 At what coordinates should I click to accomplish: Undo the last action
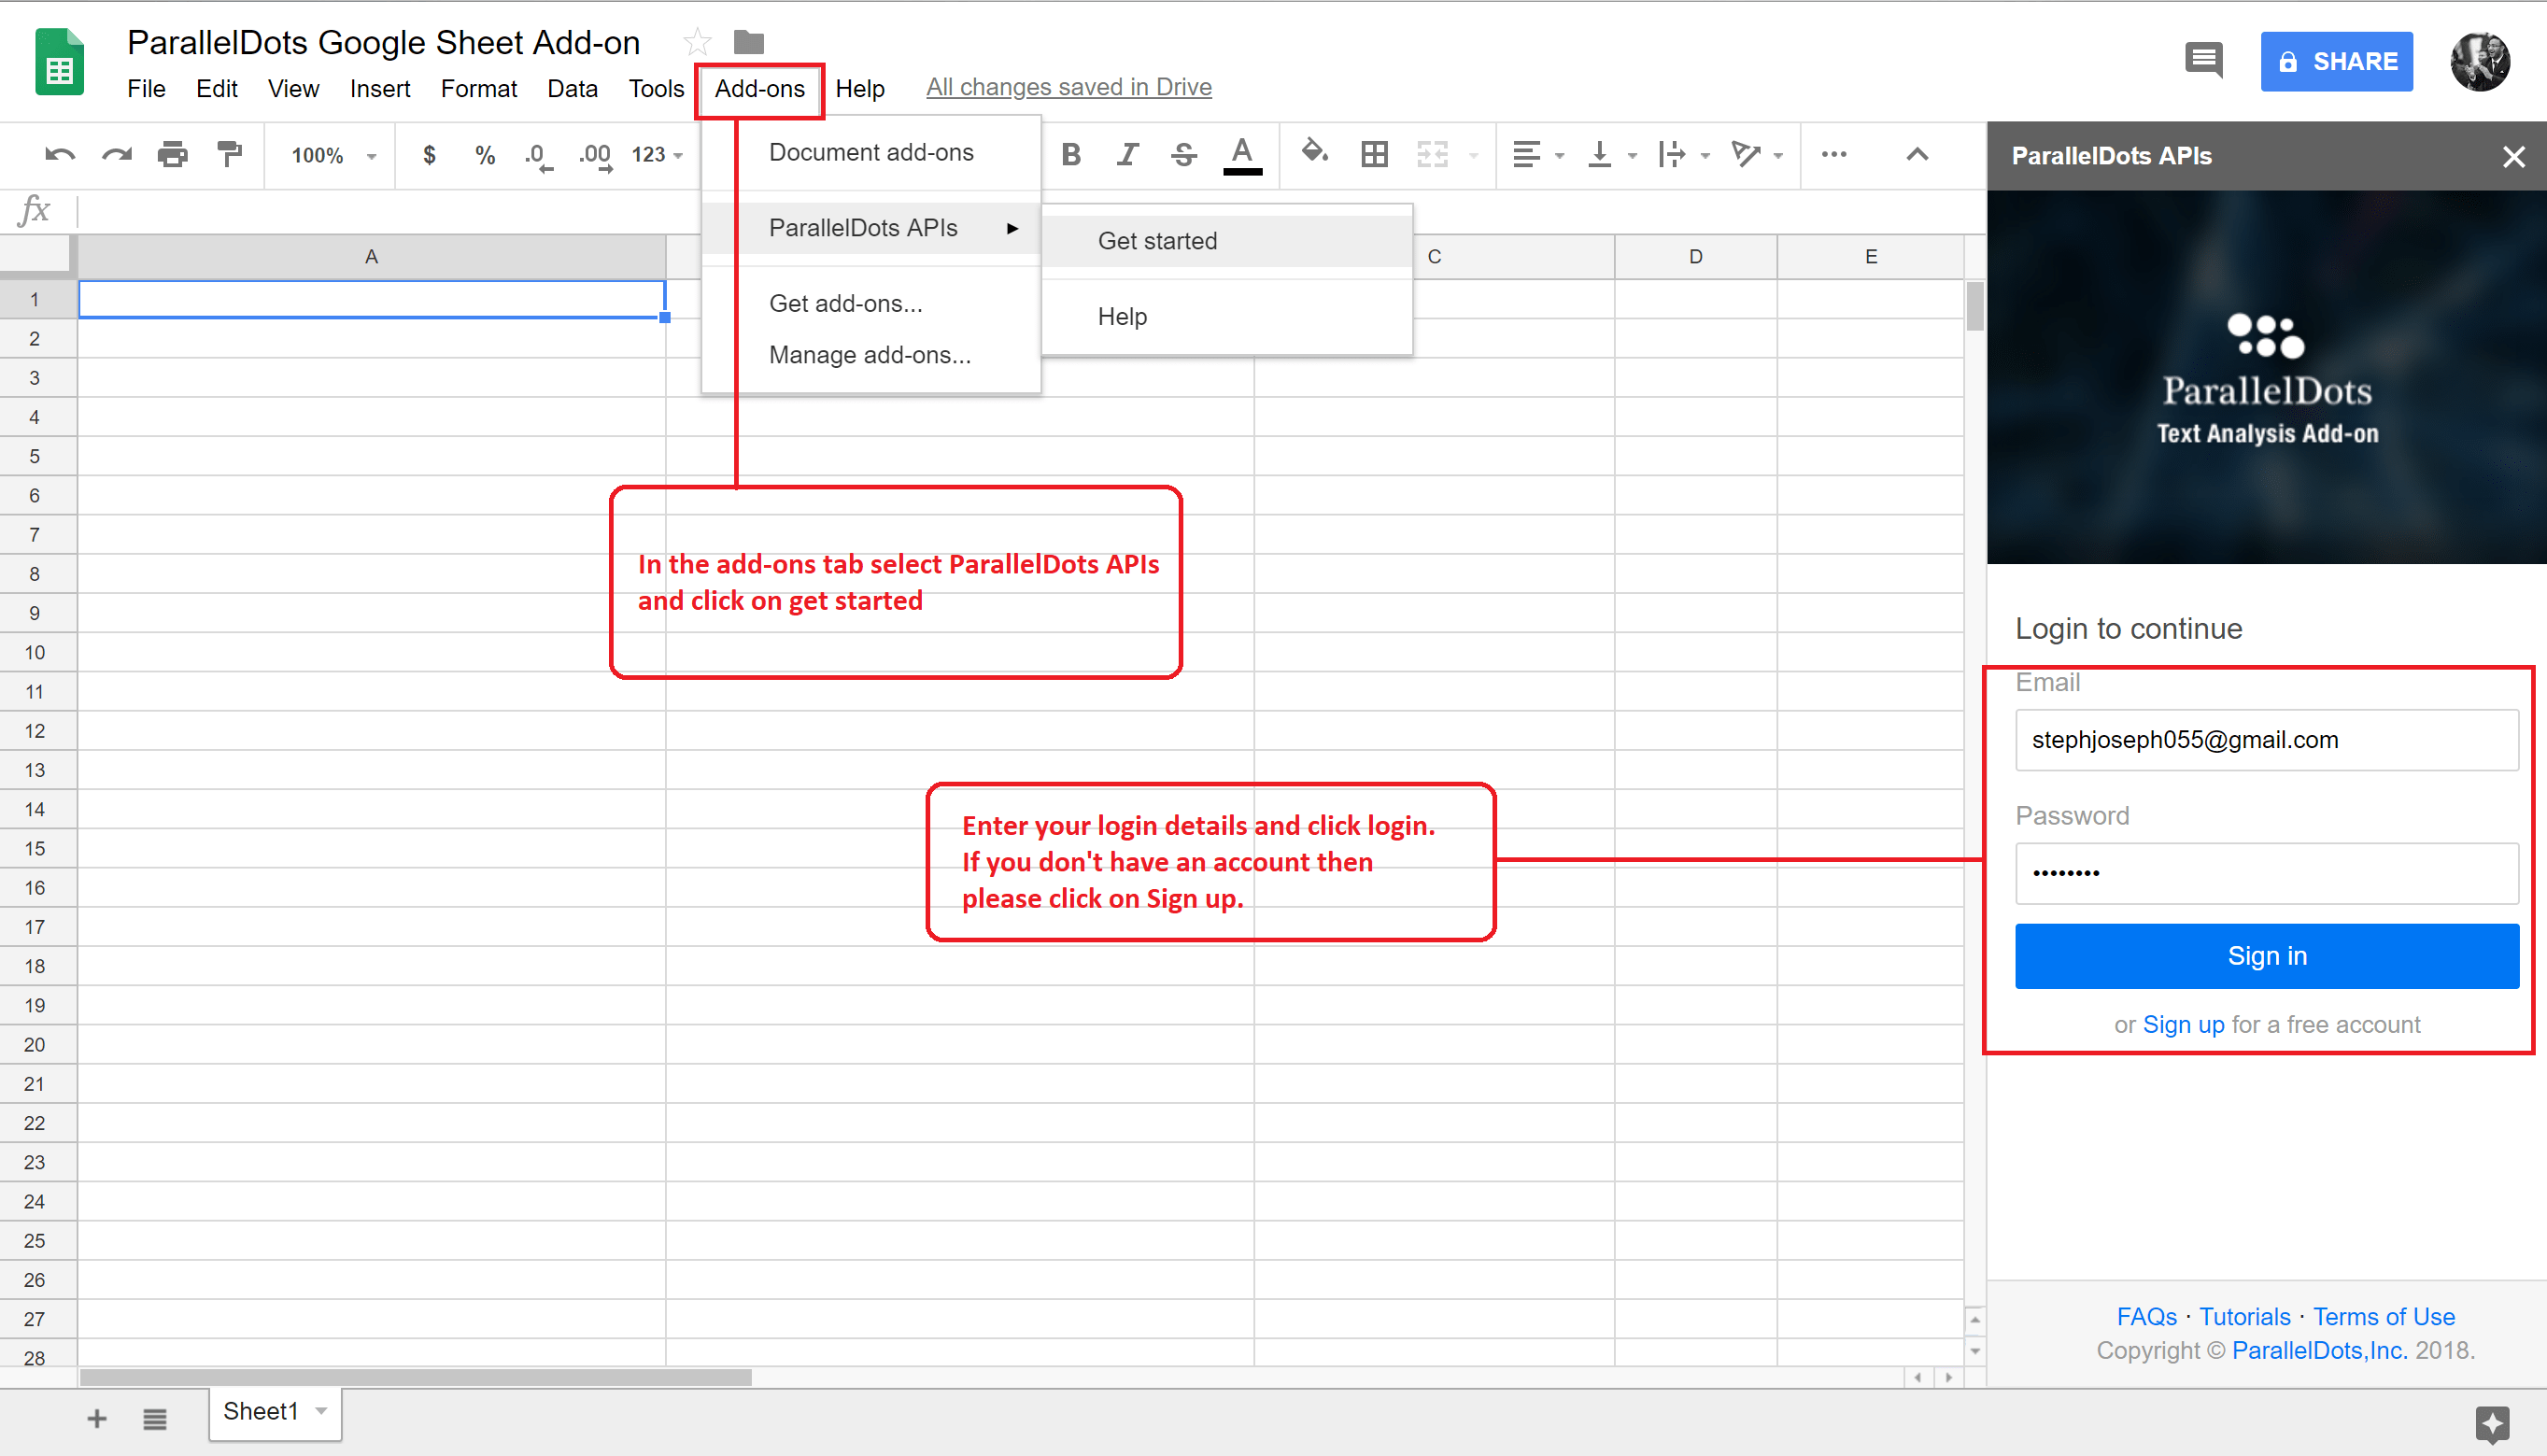click(x=59, y=155)
